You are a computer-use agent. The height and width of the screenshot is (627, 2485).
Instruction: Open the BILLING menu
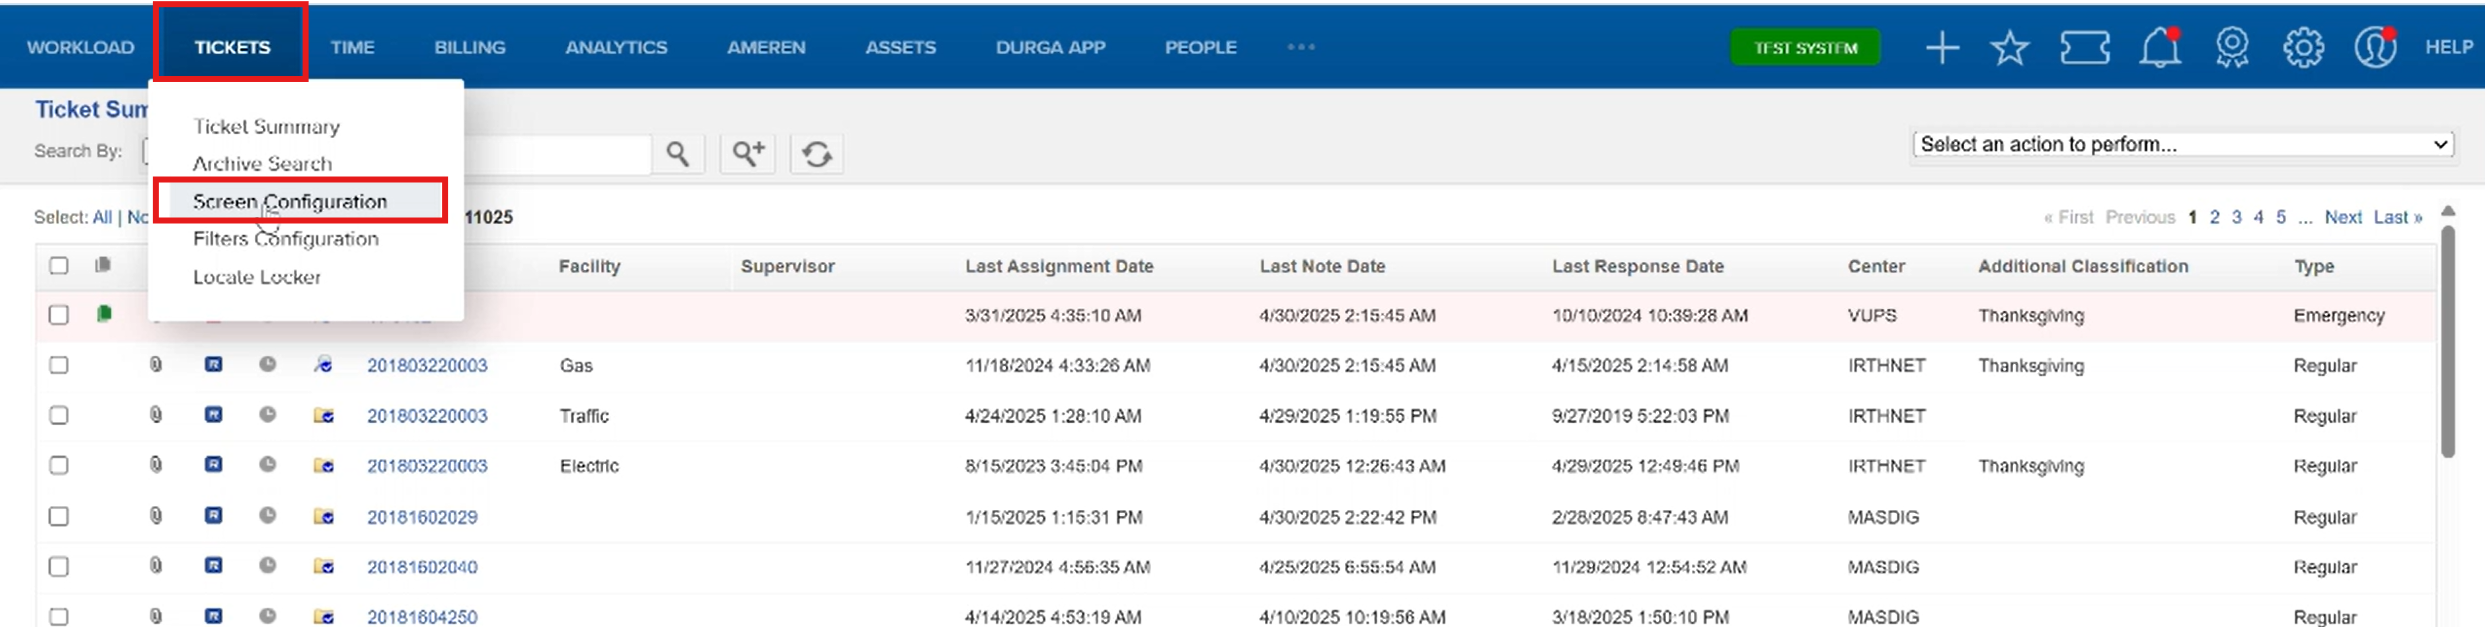point(470,47)
